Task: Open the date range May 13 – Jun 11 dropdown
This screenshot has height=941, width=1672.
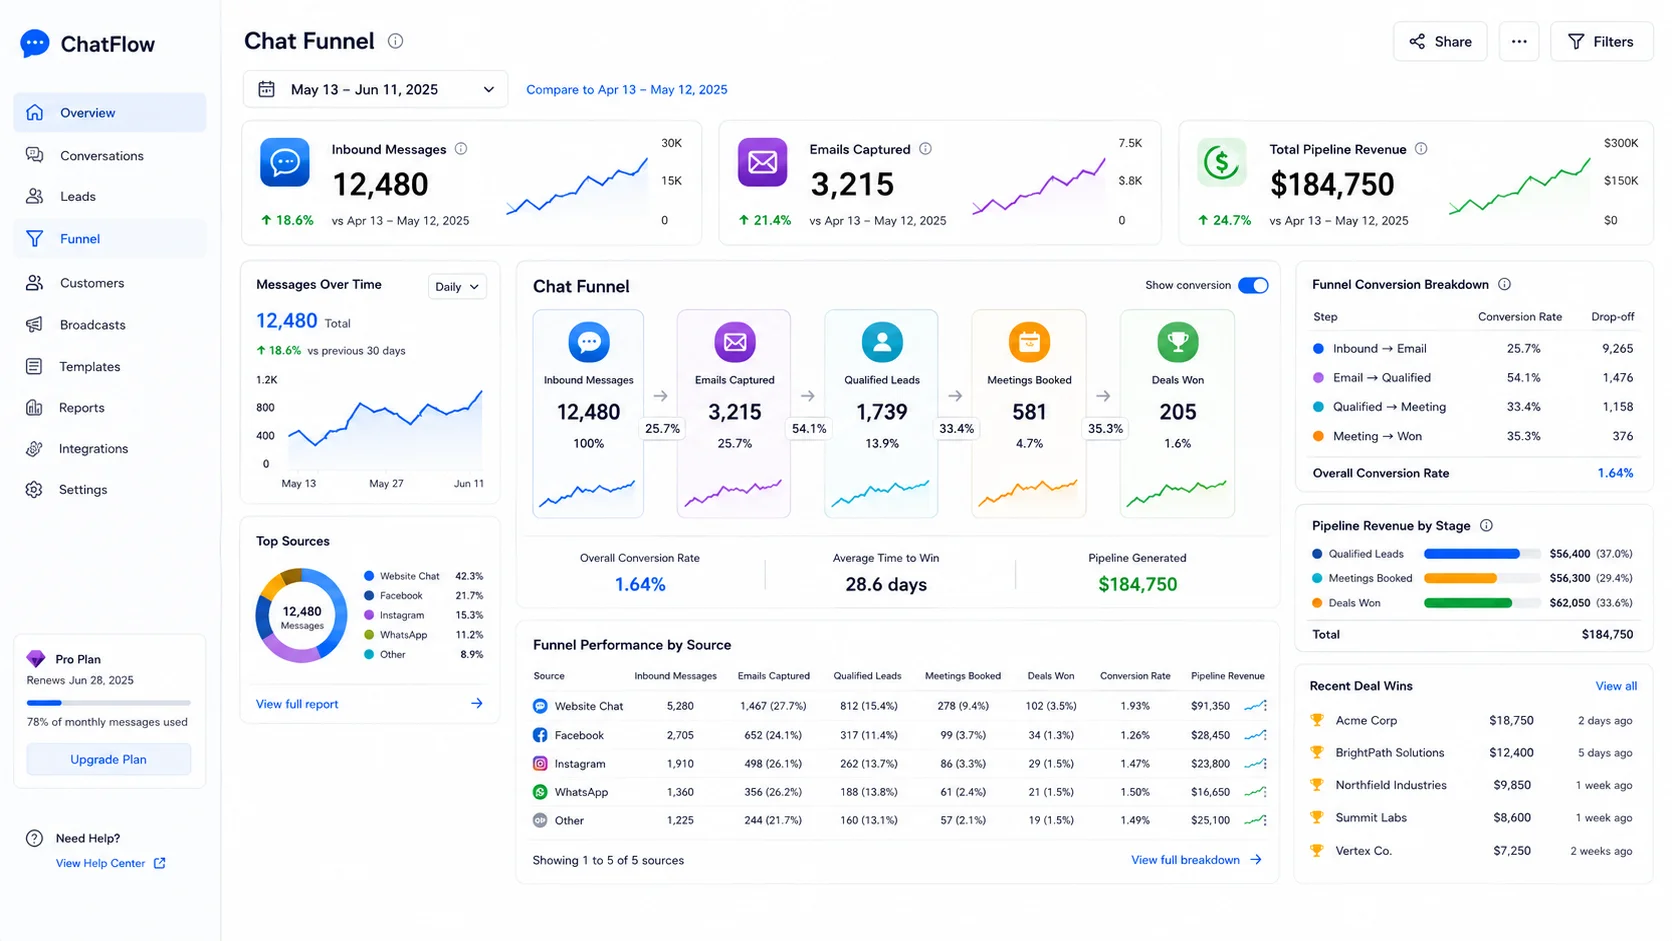Action: [376, 89]
